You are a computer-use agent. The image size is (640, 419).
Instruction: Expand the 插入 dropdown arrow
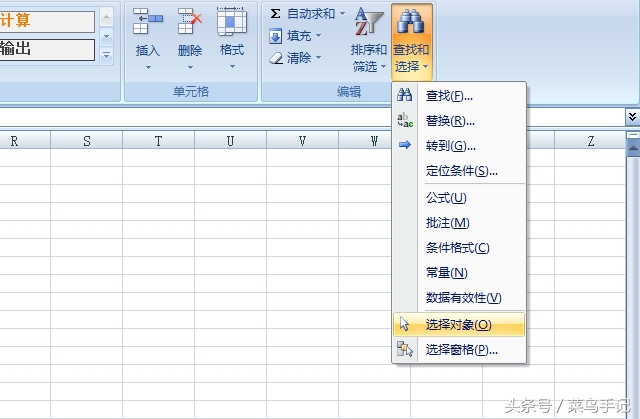tap(148, 67)
